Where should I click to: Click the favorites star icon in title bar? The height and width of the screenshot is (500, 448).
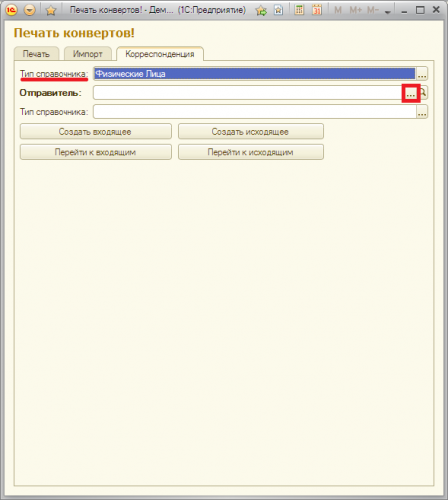click(x=51, y=10)
